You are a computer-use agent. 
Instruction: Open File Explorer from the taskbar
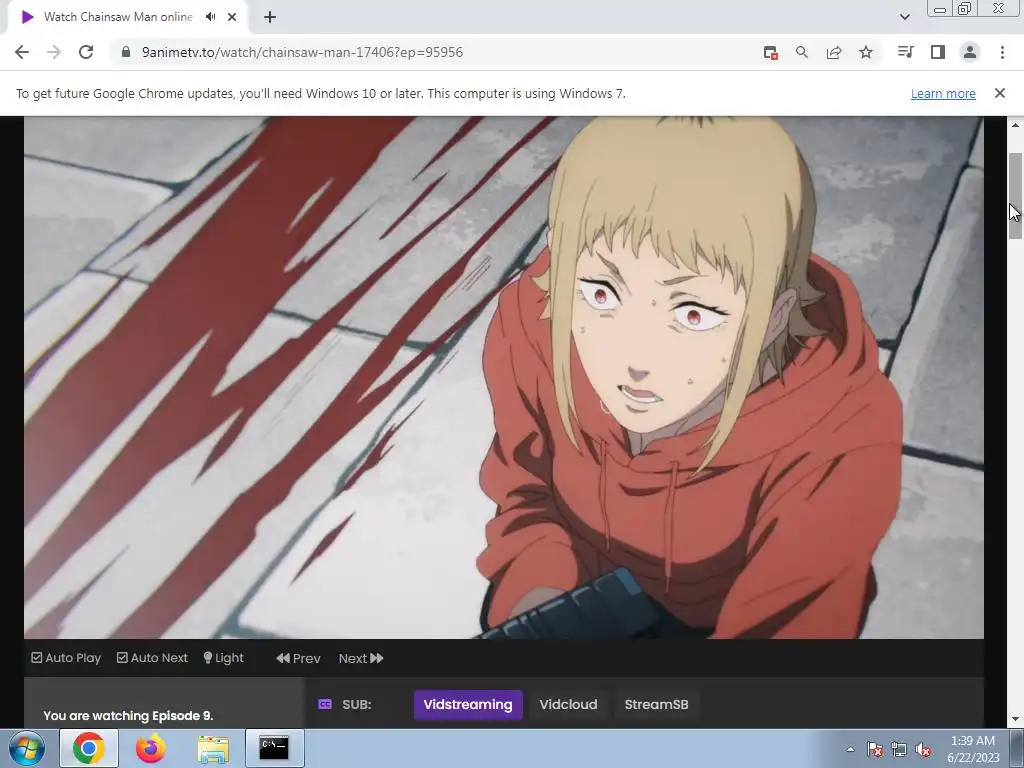(213, 748)
